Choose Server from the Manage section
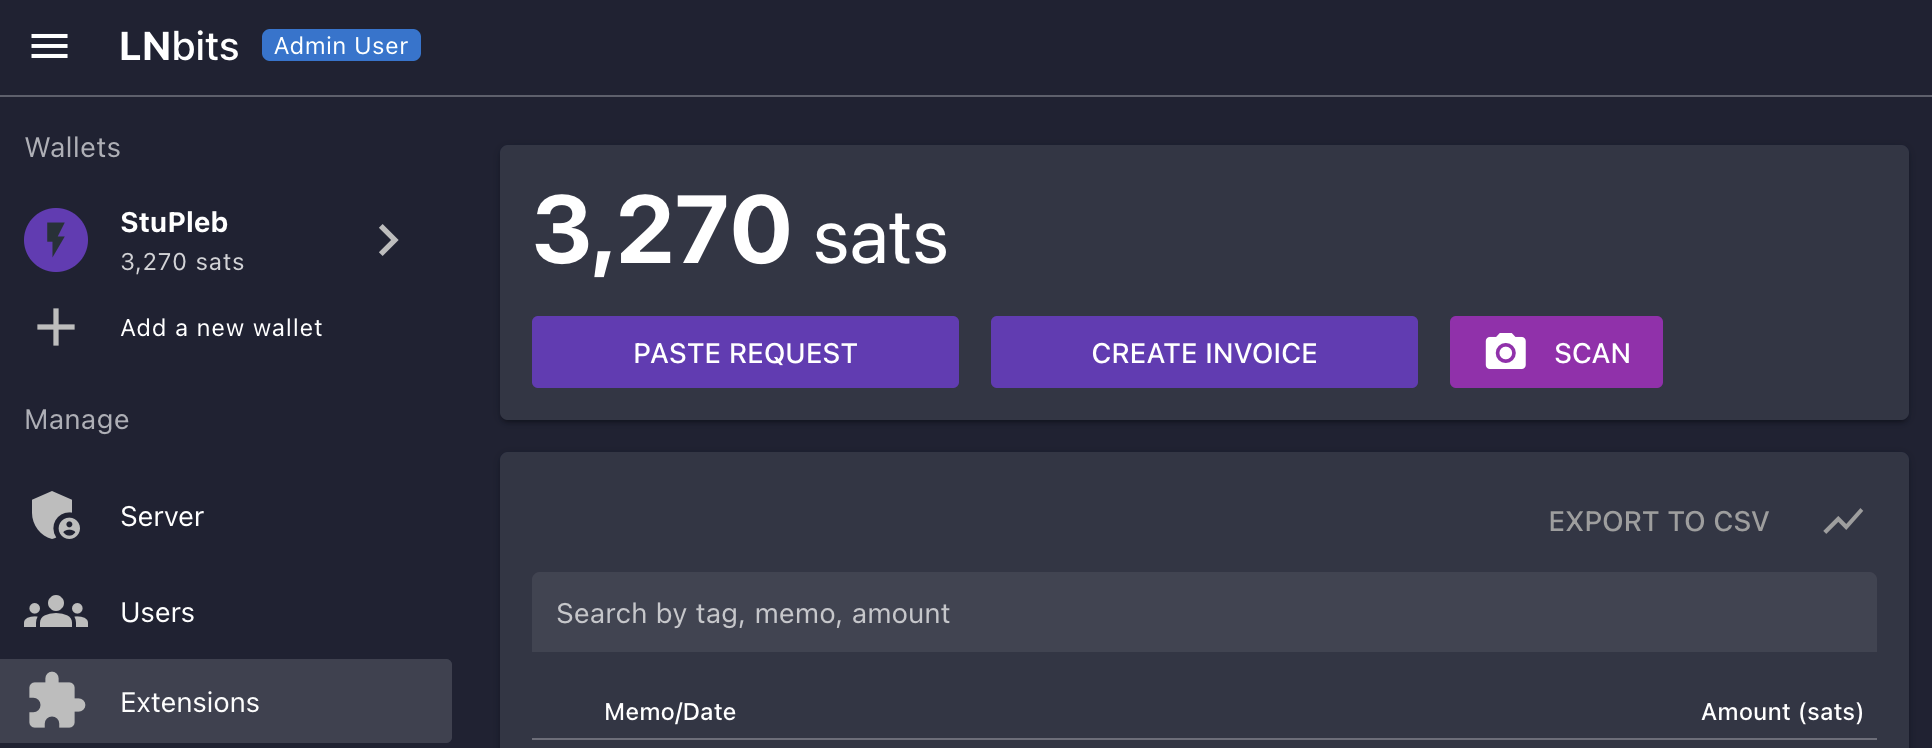 click(161, 516)
